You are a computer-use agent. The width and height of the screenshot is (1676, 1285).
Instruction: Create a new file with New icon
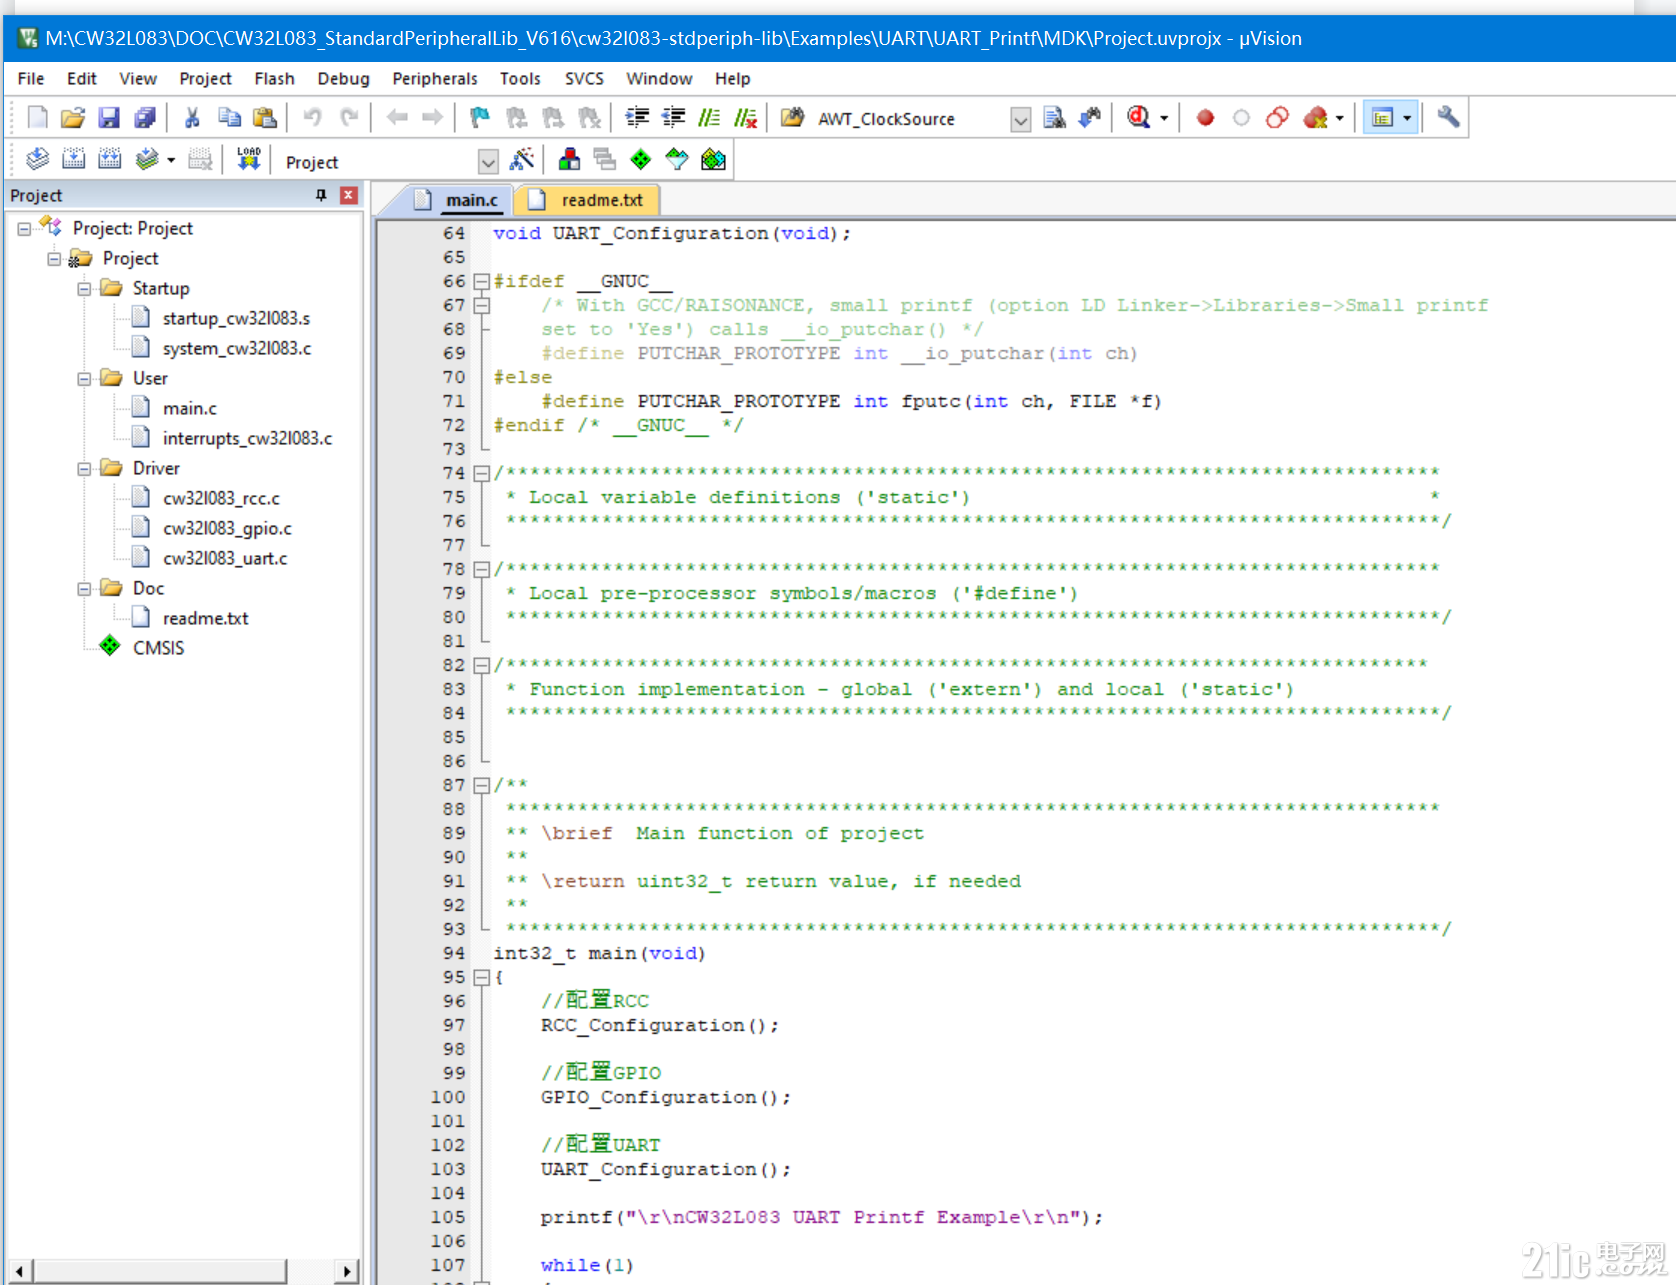pyautogui.click(x=37, y=118)
